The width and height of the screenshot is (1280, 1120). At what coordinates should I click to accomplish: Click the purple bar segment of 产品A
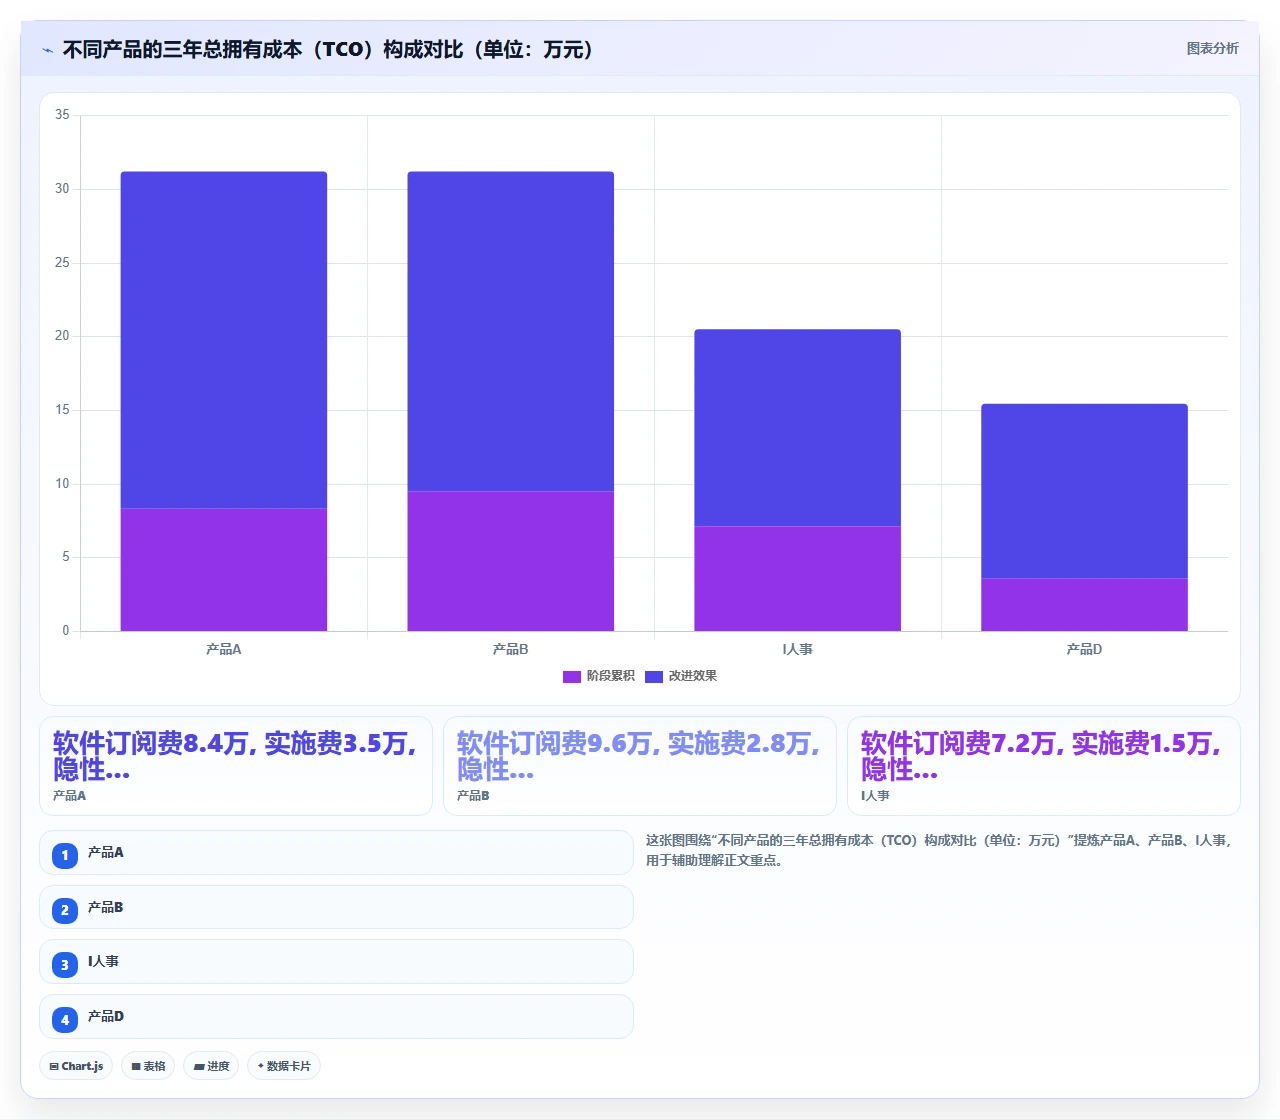[x=224, y=570]
